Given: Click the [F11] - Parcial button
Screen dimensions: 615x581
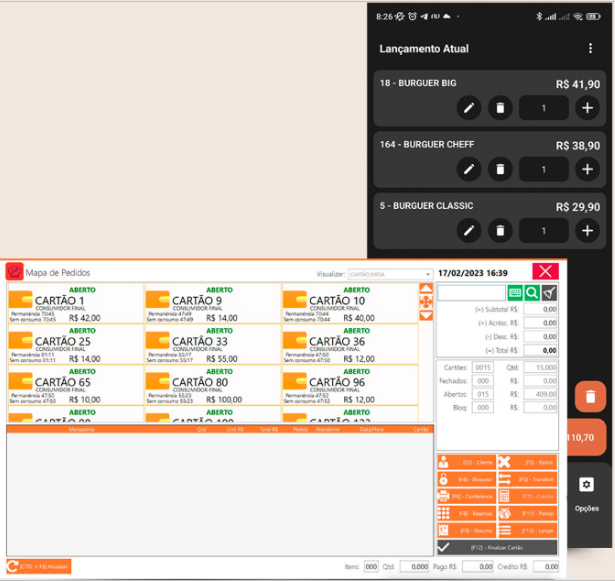Looking at the screenshot, I should pyautogui.click(x=527, y=513).
